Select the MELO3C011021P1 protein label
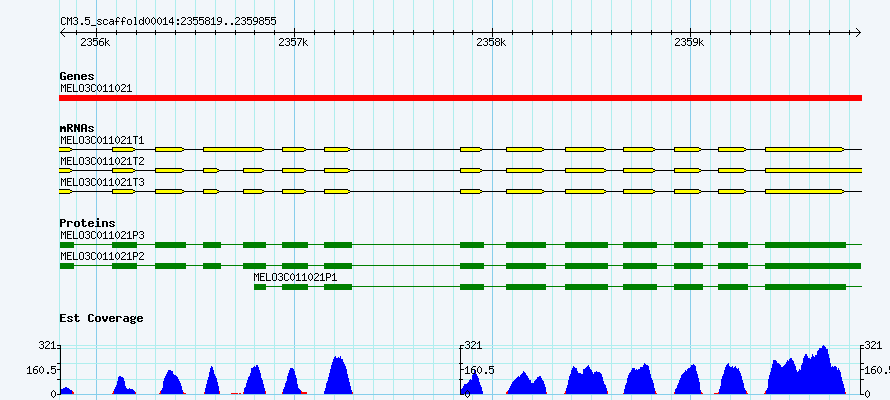Viewport: 890px width, 400px height. tap(296, 277)
